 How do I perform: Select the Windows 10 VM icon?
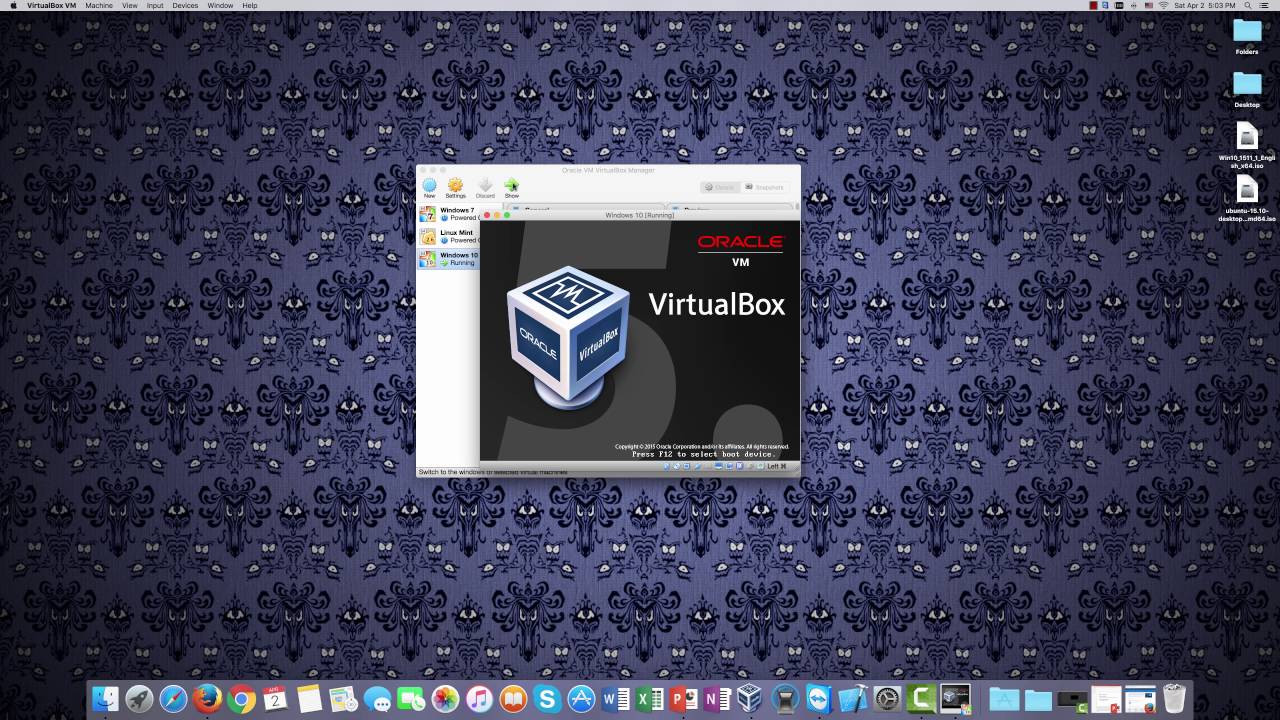point(428,259)
